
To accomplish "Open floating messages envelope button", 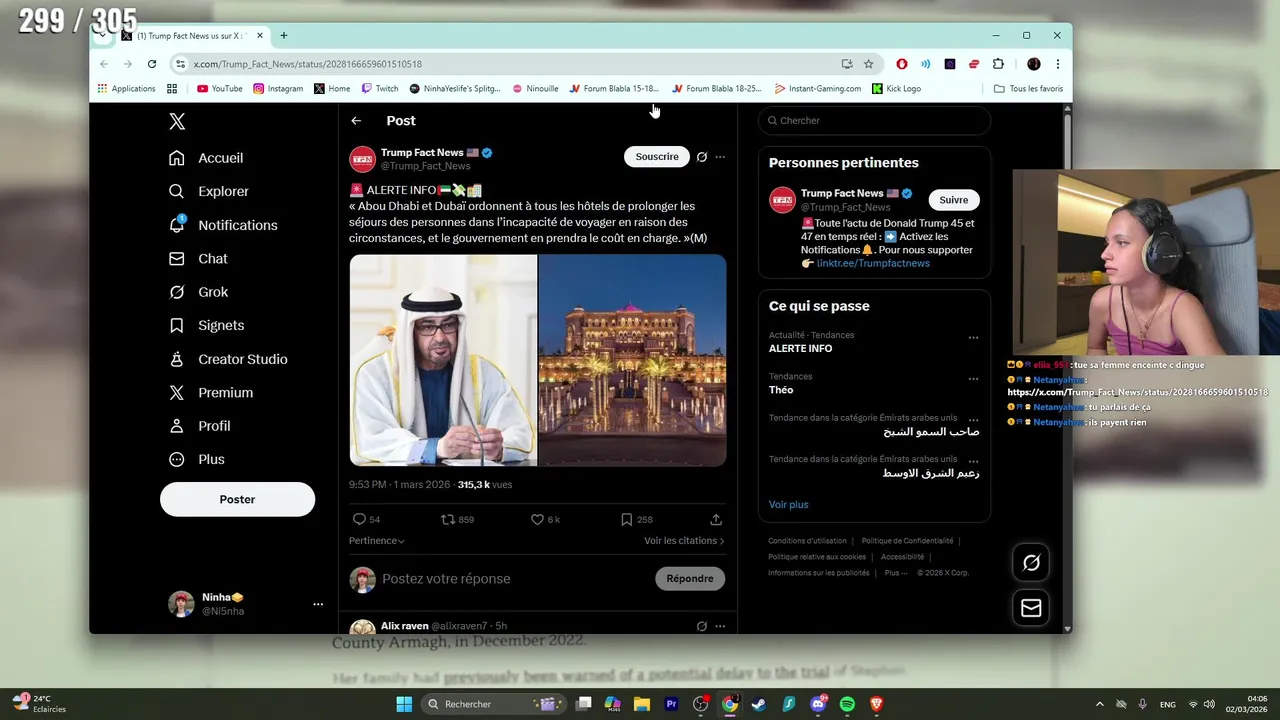I will tap(1031, 608).
